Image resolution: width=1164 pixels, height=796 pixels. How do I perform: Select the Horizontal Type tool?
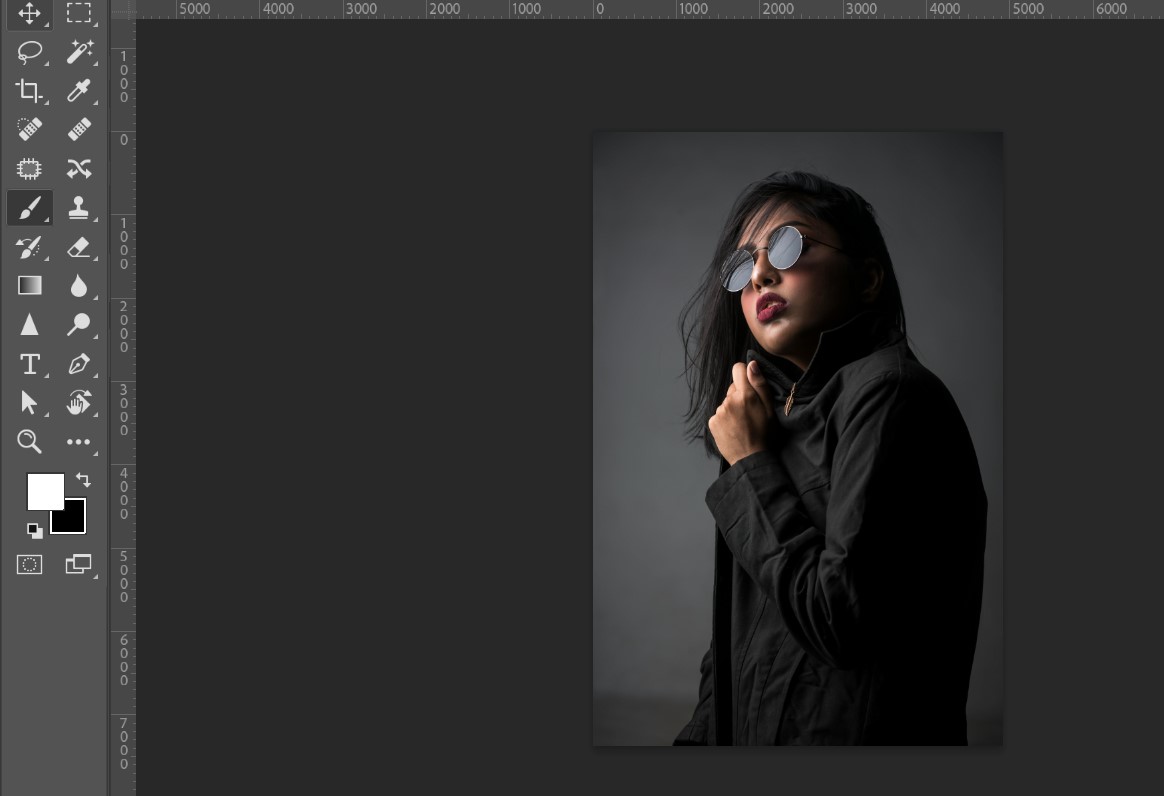[29, 364]
